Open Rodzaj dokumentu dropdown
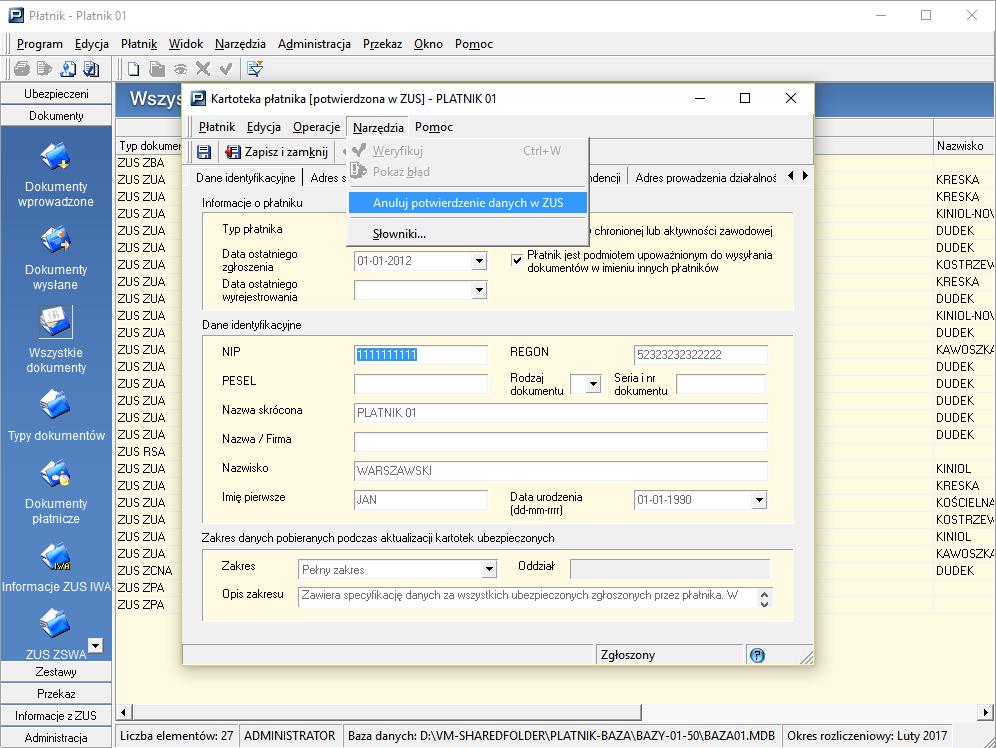This screenshot has width=996, height=748. pos(593,384)
